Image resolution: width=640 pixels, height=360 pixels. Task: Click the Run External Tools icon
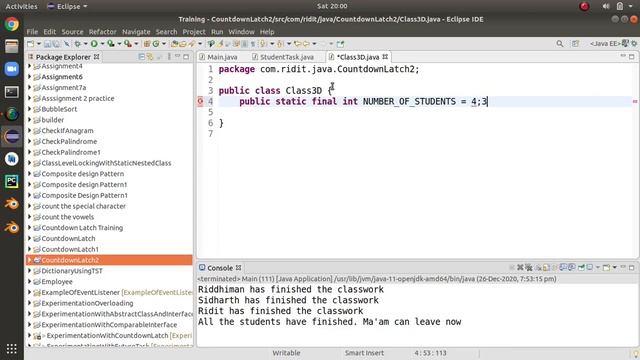click(x=128, y=44)
